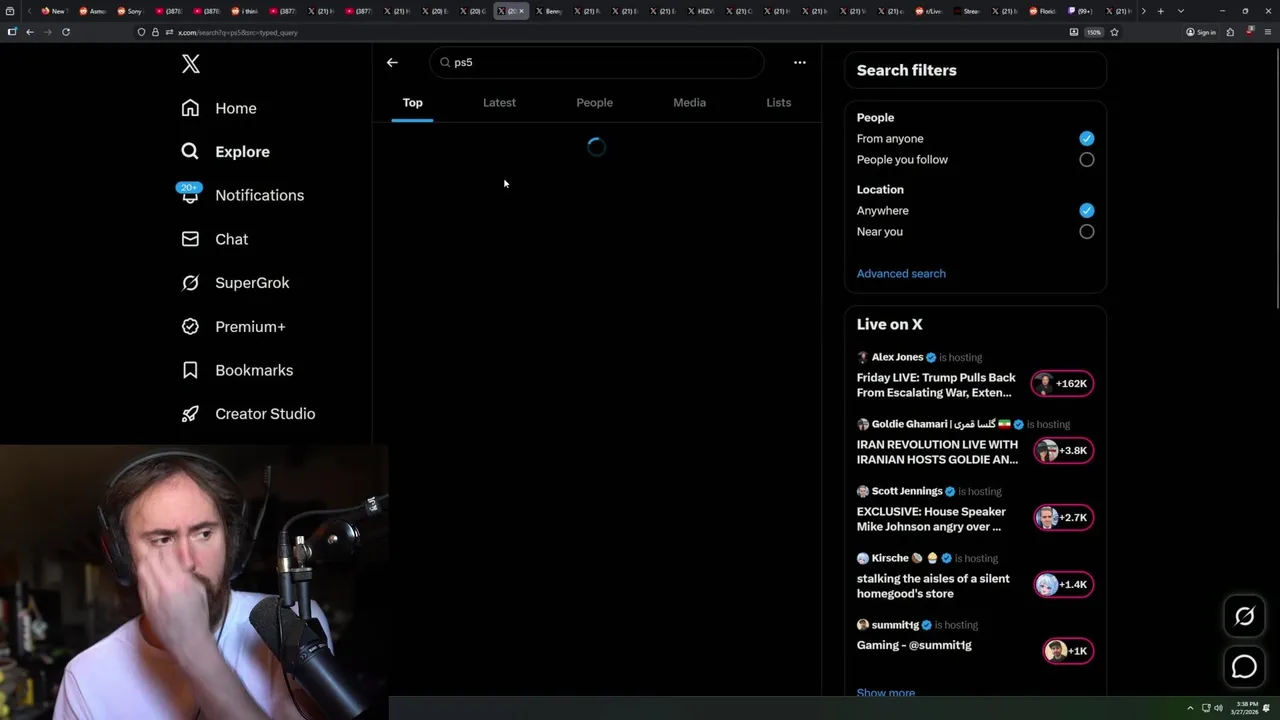Switch to the Lists search tab

(778, 102)
